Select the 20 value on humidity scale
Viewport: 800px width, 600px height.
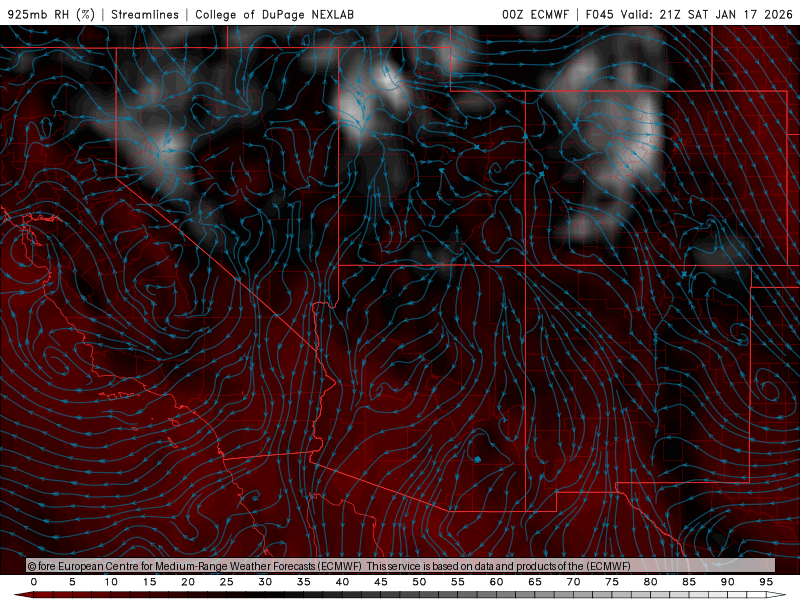pyautogui.click(x=188, y=582)
